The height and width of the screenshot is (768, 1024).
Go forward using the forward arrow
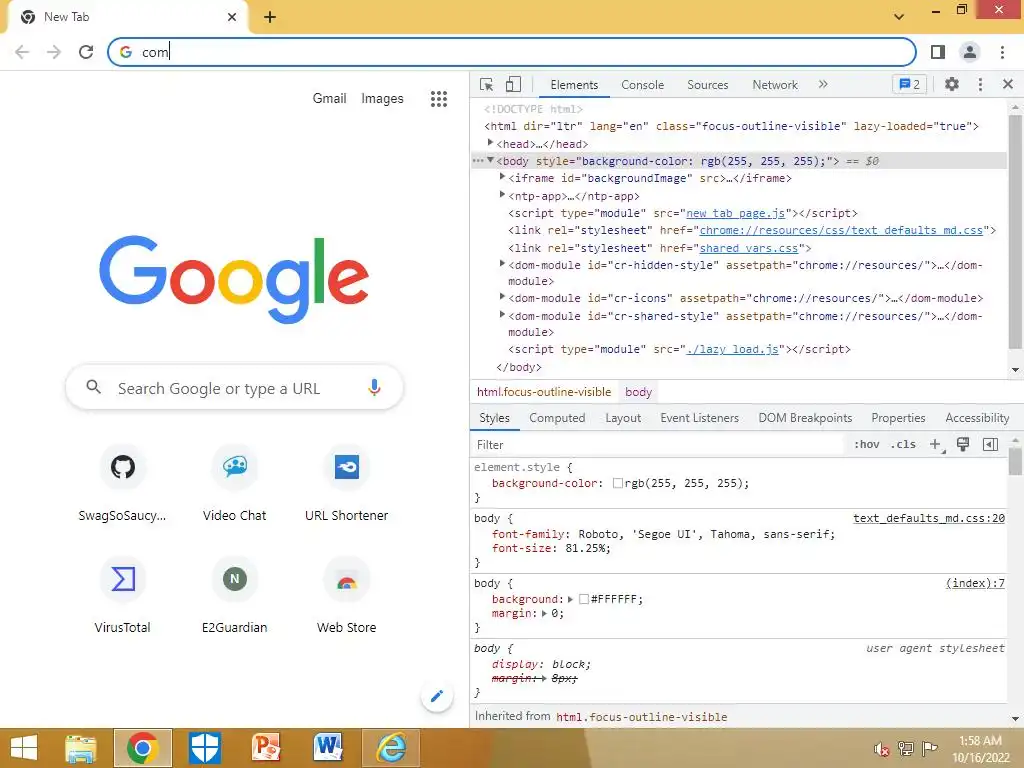[x=54, y=52]
